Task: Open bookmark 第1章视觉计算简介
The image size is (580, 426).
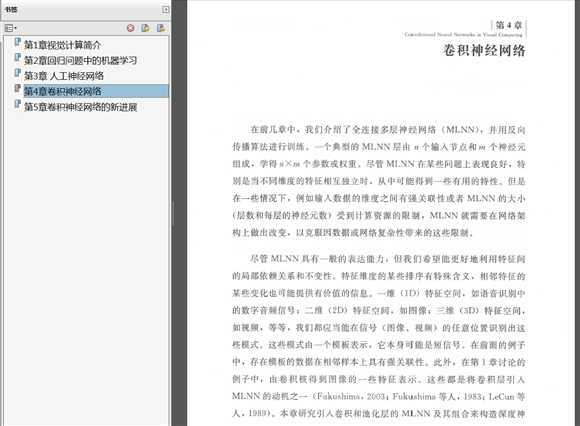Action: coord(63,45)
